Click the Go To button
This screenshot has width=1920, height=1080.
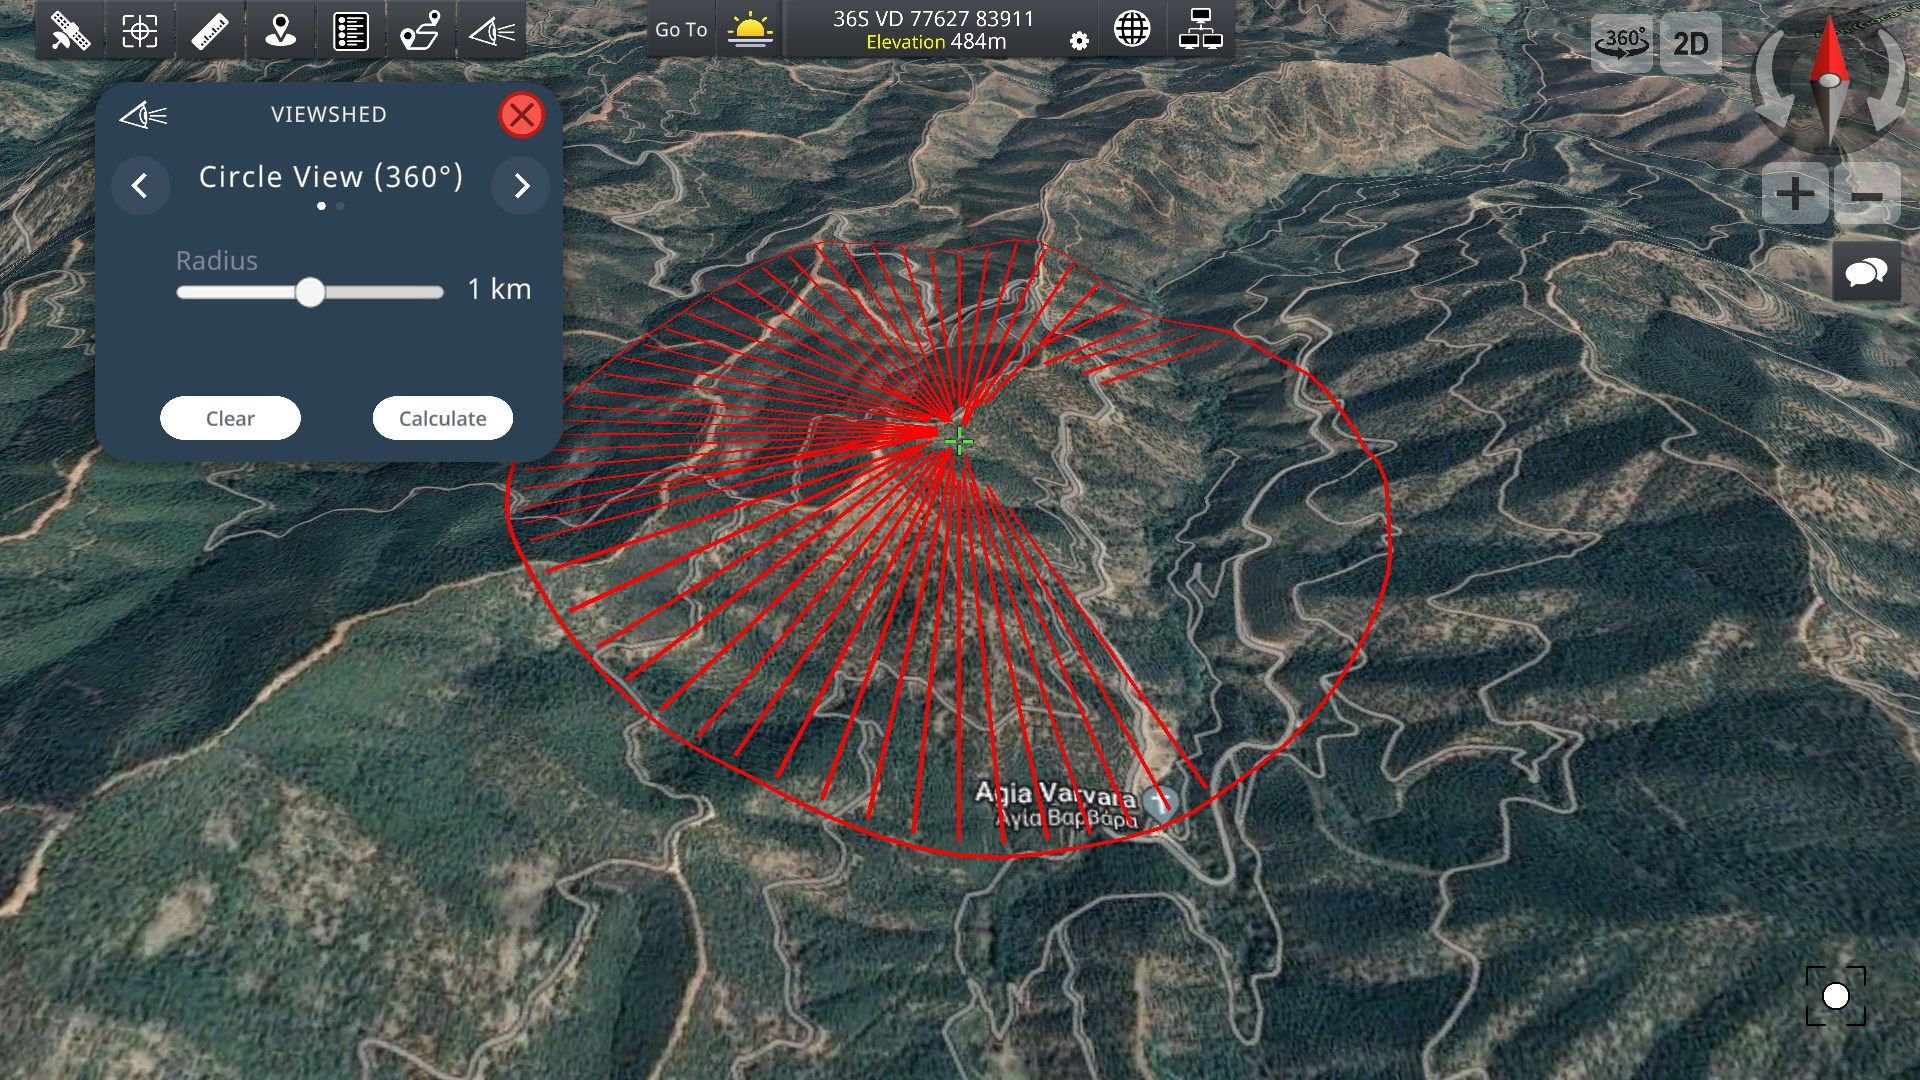681,30
